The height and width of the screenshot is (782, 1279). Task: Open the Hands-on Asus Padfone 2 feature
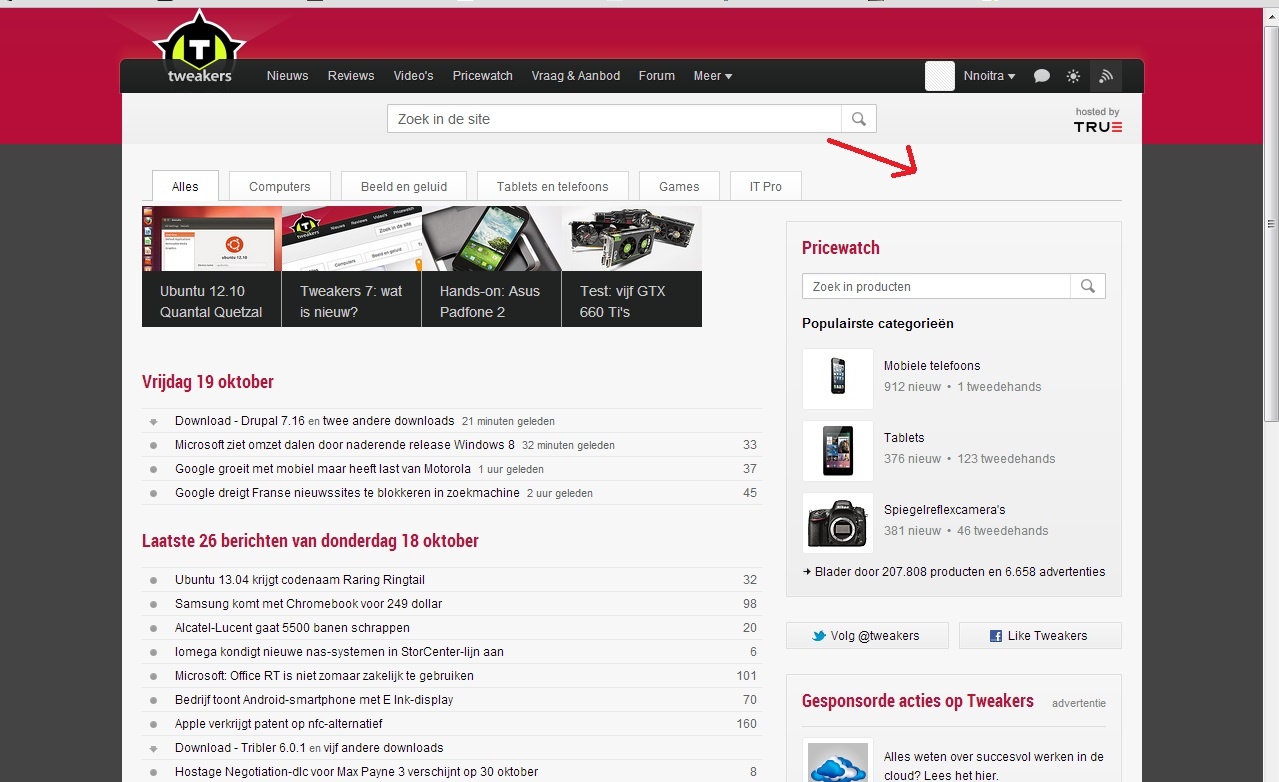(492, 266)
